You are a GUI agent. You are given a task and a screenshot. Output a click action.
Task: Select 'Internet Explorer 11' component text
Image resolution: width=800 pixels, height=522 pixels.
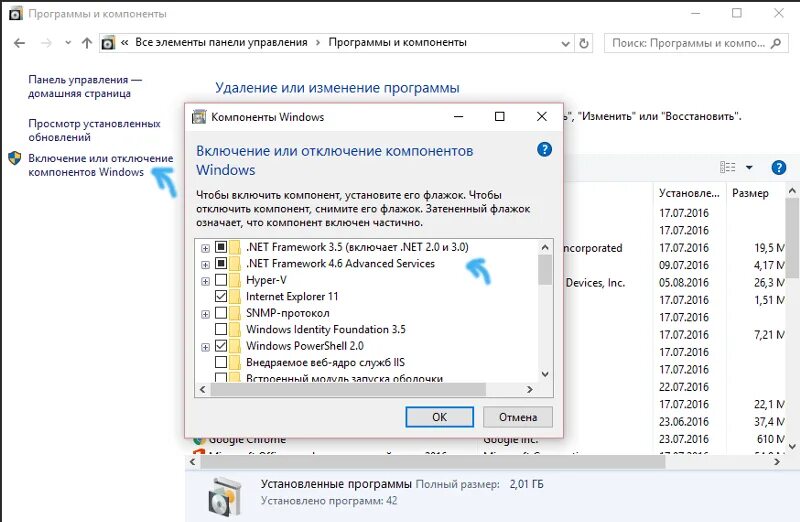(x=292, y=296)
